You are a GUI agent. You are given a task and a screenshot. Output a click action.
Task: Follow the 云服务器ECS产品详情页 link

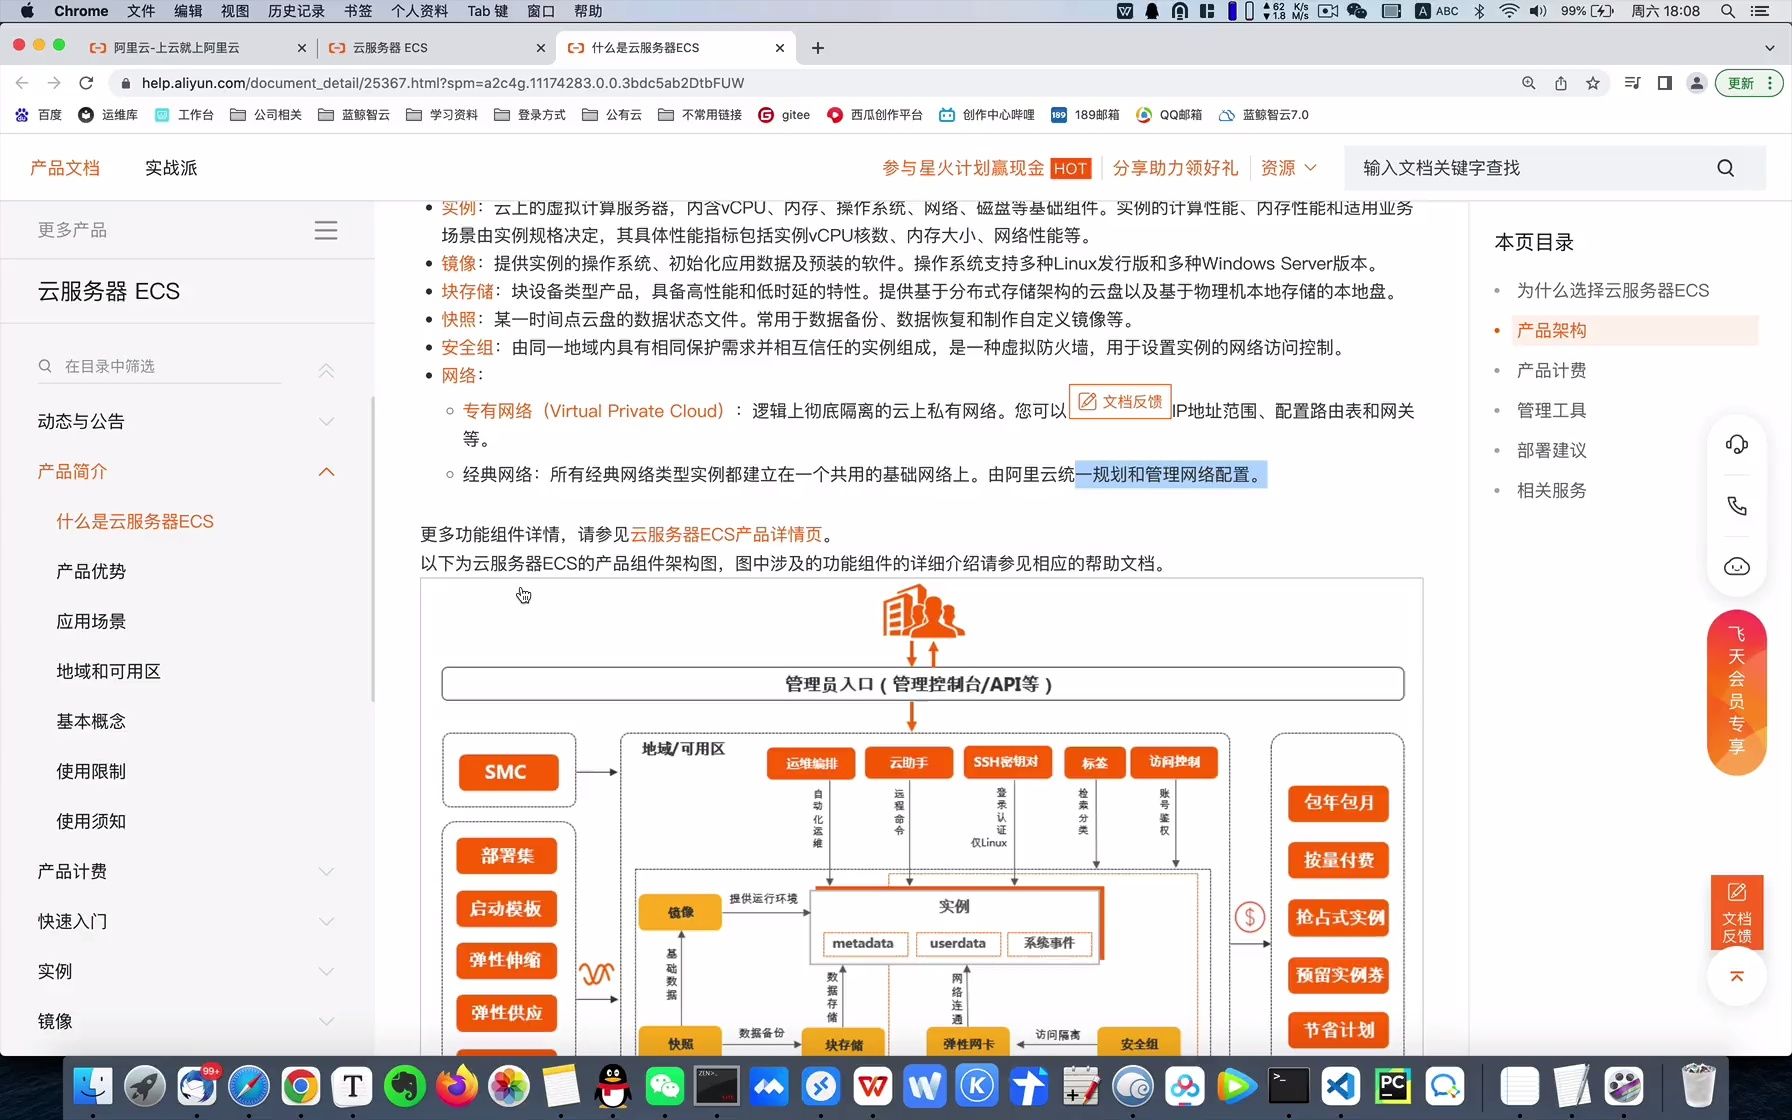[726, 534]
